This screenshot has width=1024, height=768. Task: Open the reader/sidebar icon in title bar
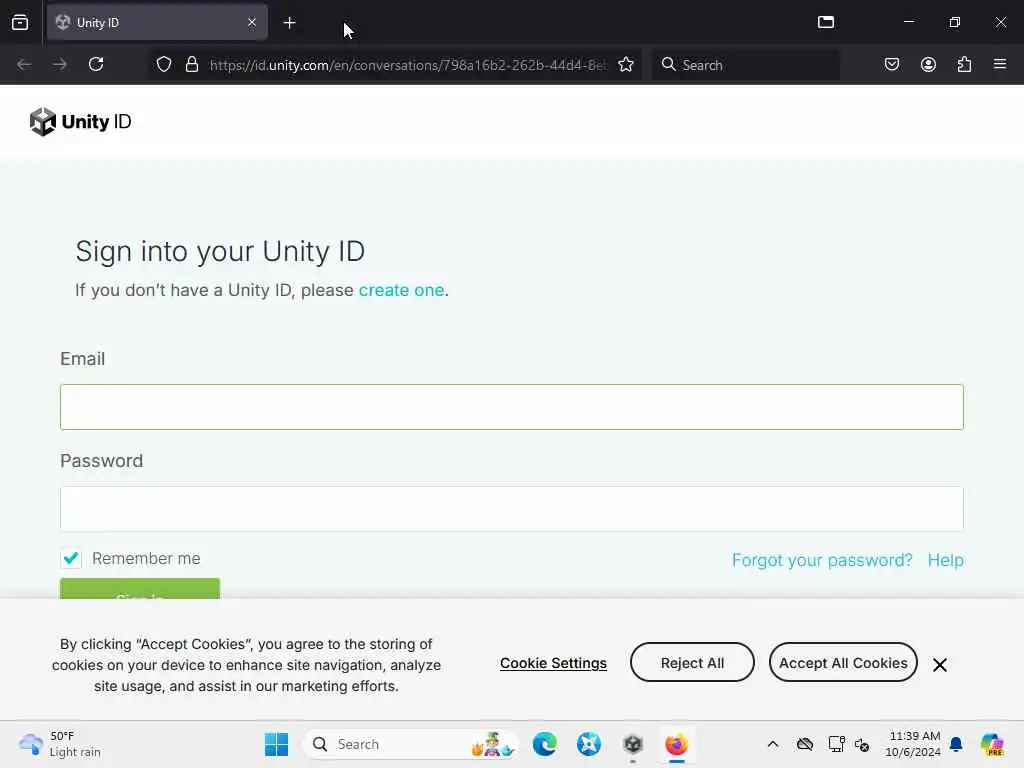[826, 22]
